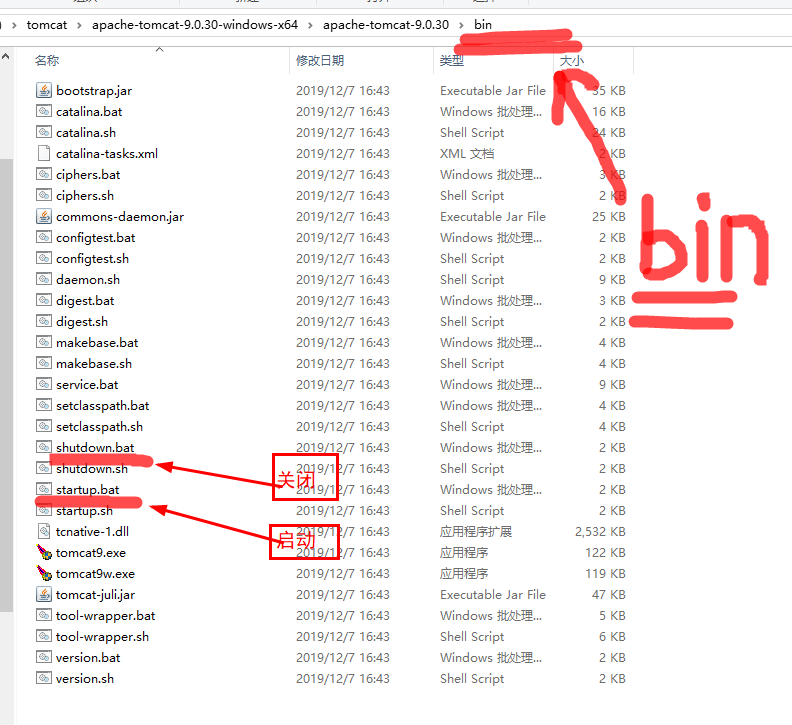Click the ciphers.sh file icon
The height and width of the screenshot is (725, 792).
44,196
